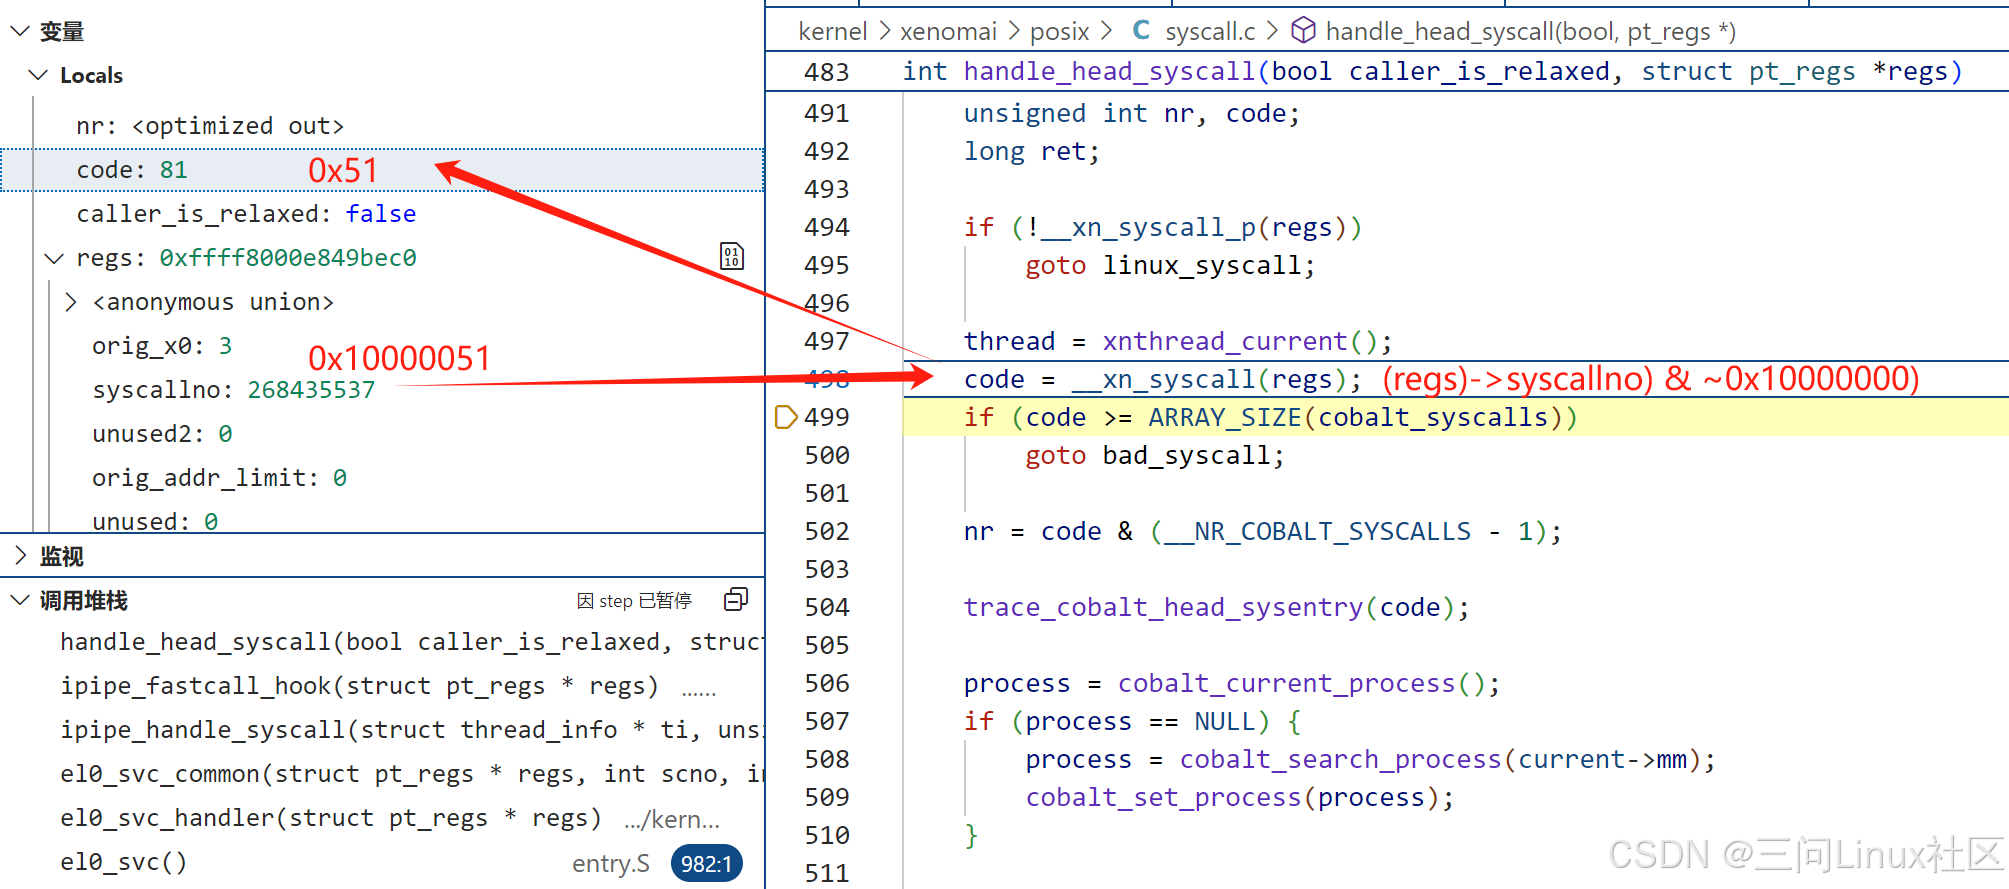2009x889 pixels.
Task: Click 'unsigned int nr, code;' declaration
Action: pos(1131,113)
